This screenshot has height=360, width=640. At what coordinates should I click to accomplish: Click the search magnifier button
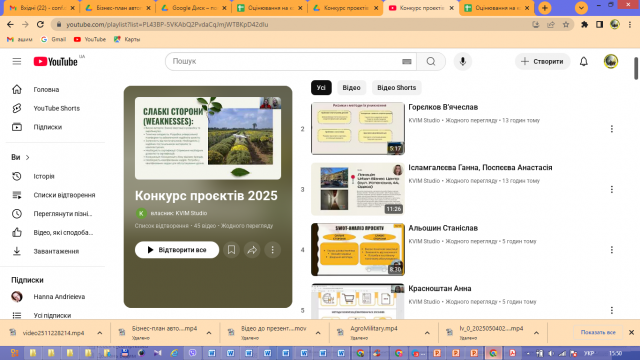tap(431, 61)
